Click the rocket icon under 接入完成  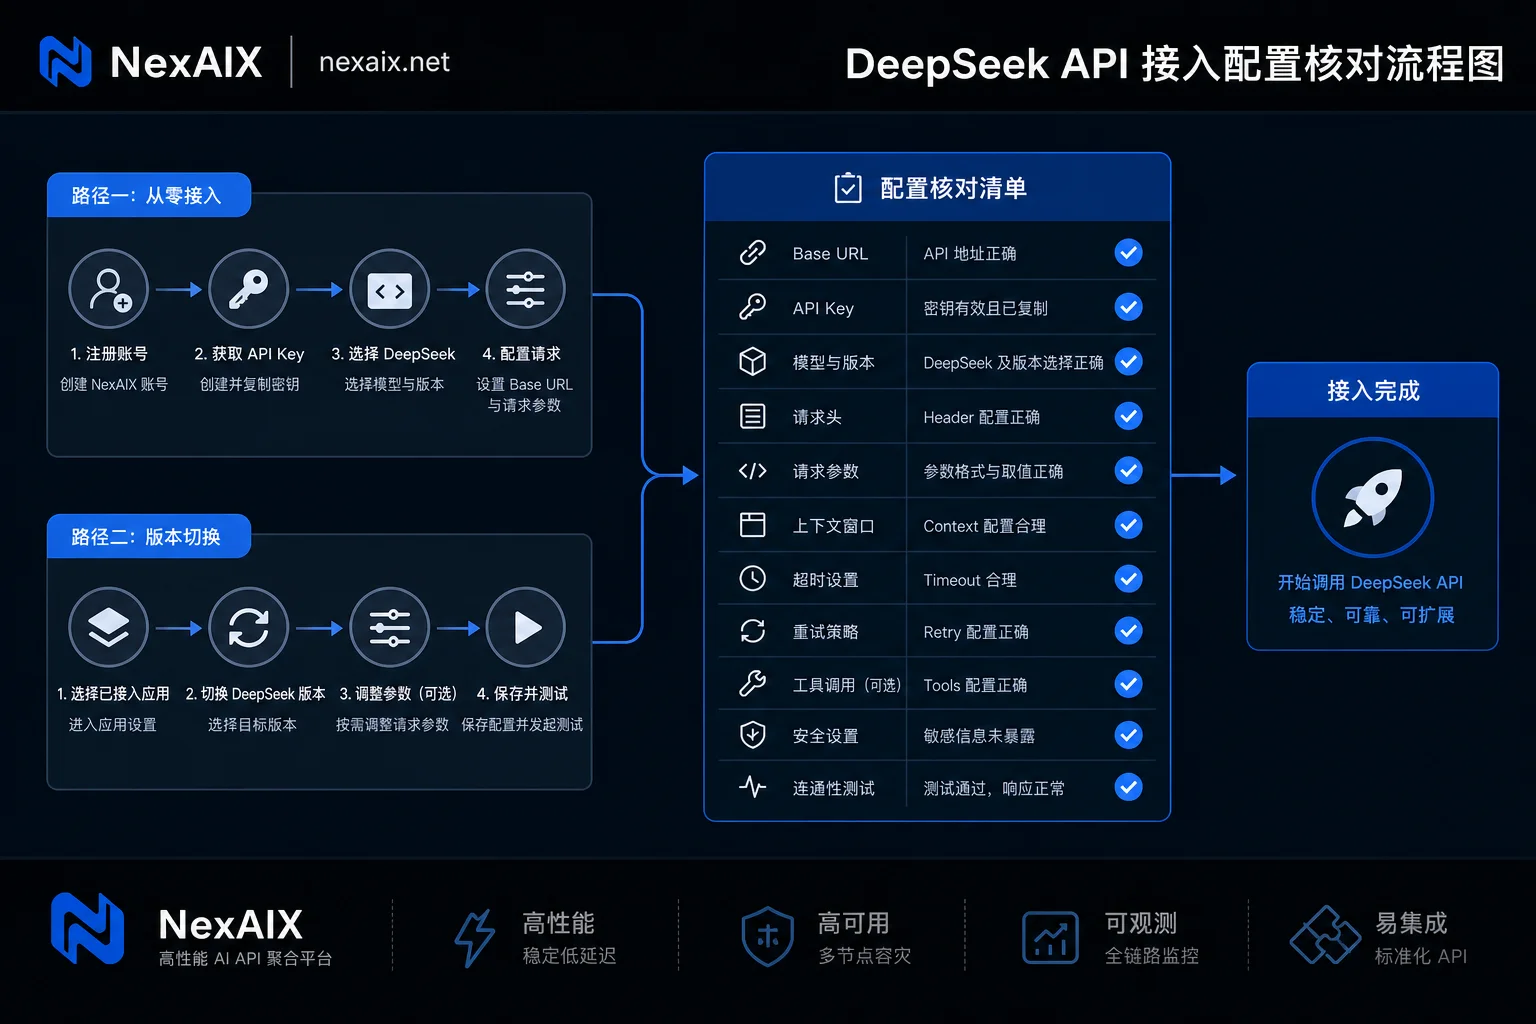pyautogui.click(x=1373, y=497)
